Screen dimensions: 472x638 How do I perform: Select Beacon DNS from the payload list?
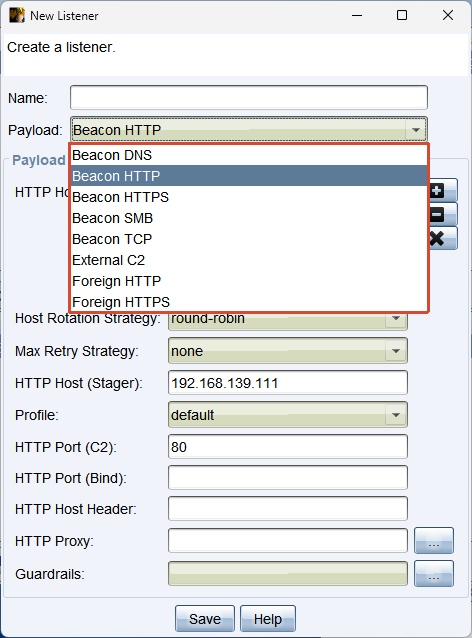(x=249, y=155)
